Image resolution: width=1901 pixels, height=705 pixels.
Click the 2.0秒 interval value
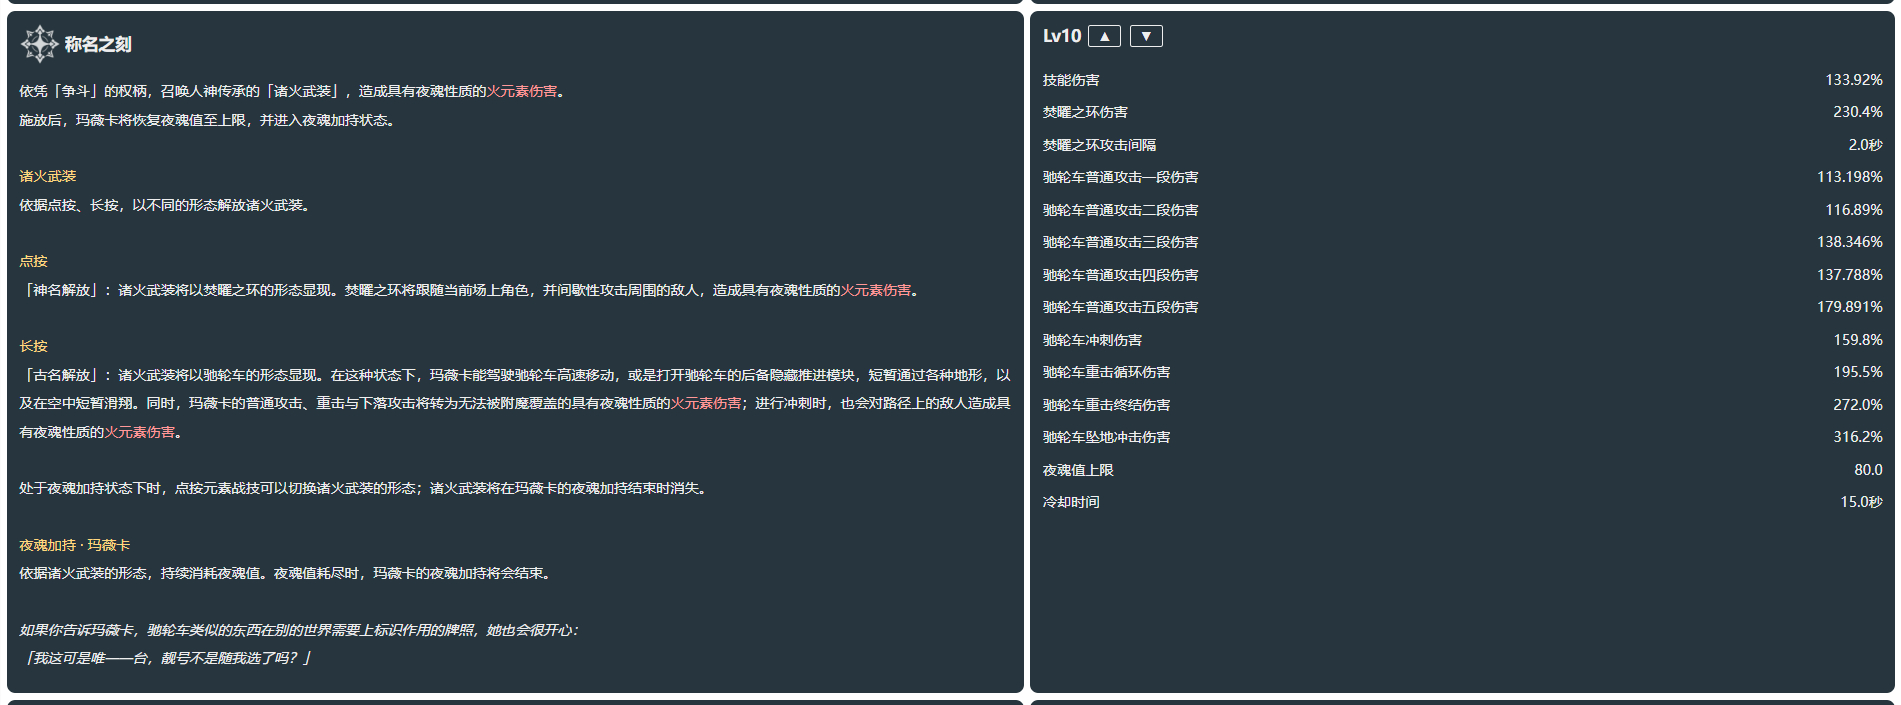tap(1865, 145)
